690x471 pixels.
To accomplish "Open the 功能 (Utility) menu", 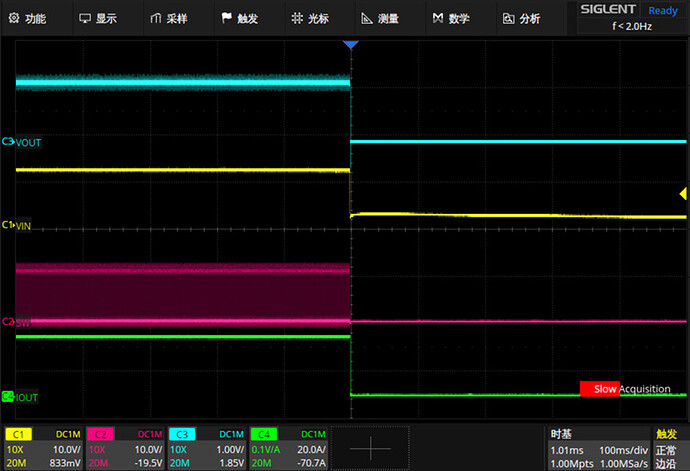I will pyautogui.click(x=37, y=18).
